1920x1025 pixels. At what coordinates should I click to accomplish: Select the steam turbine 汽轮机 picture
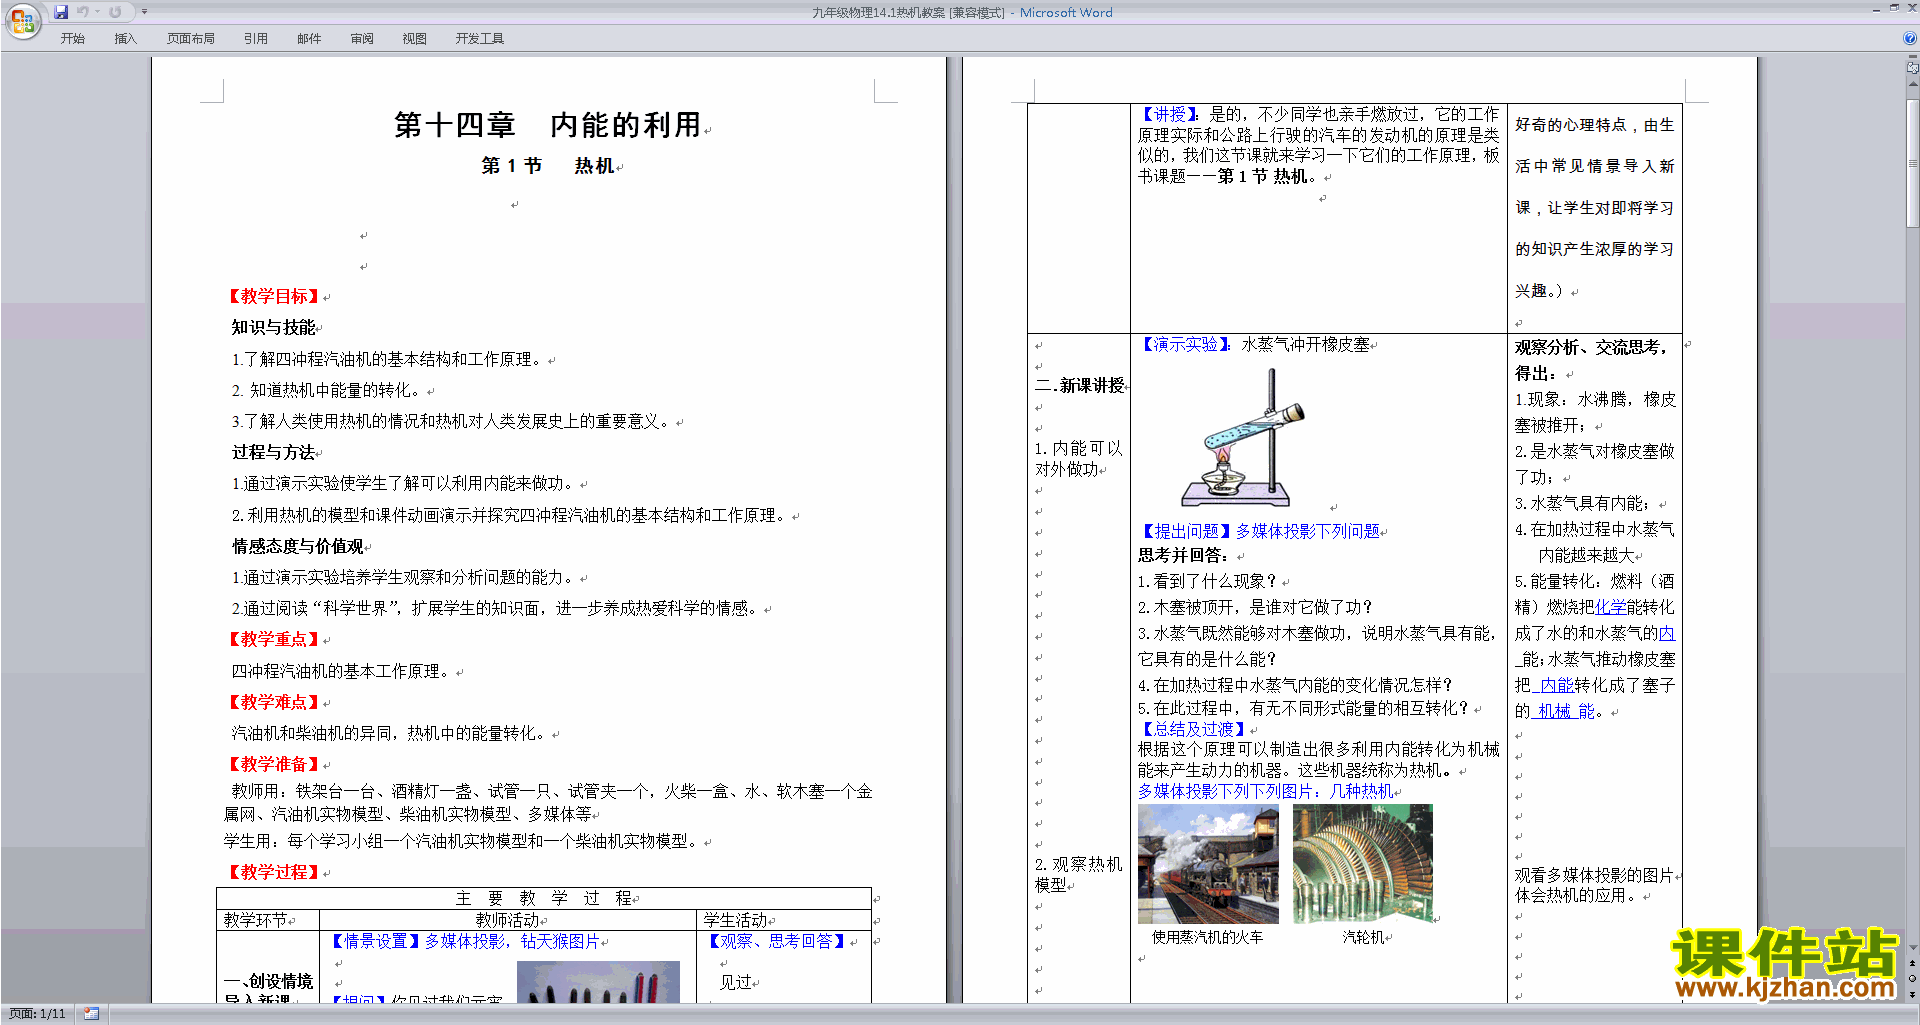point(1363,864)
